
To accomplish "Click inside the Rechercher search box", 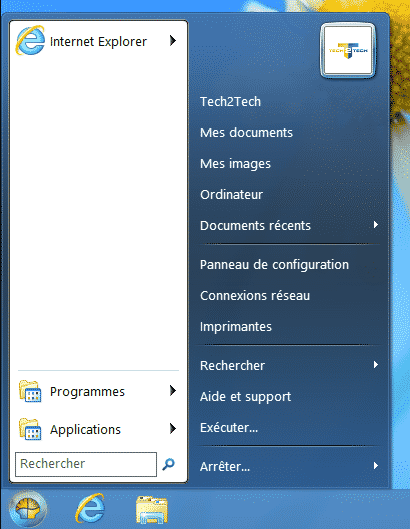I will [86, 464].
